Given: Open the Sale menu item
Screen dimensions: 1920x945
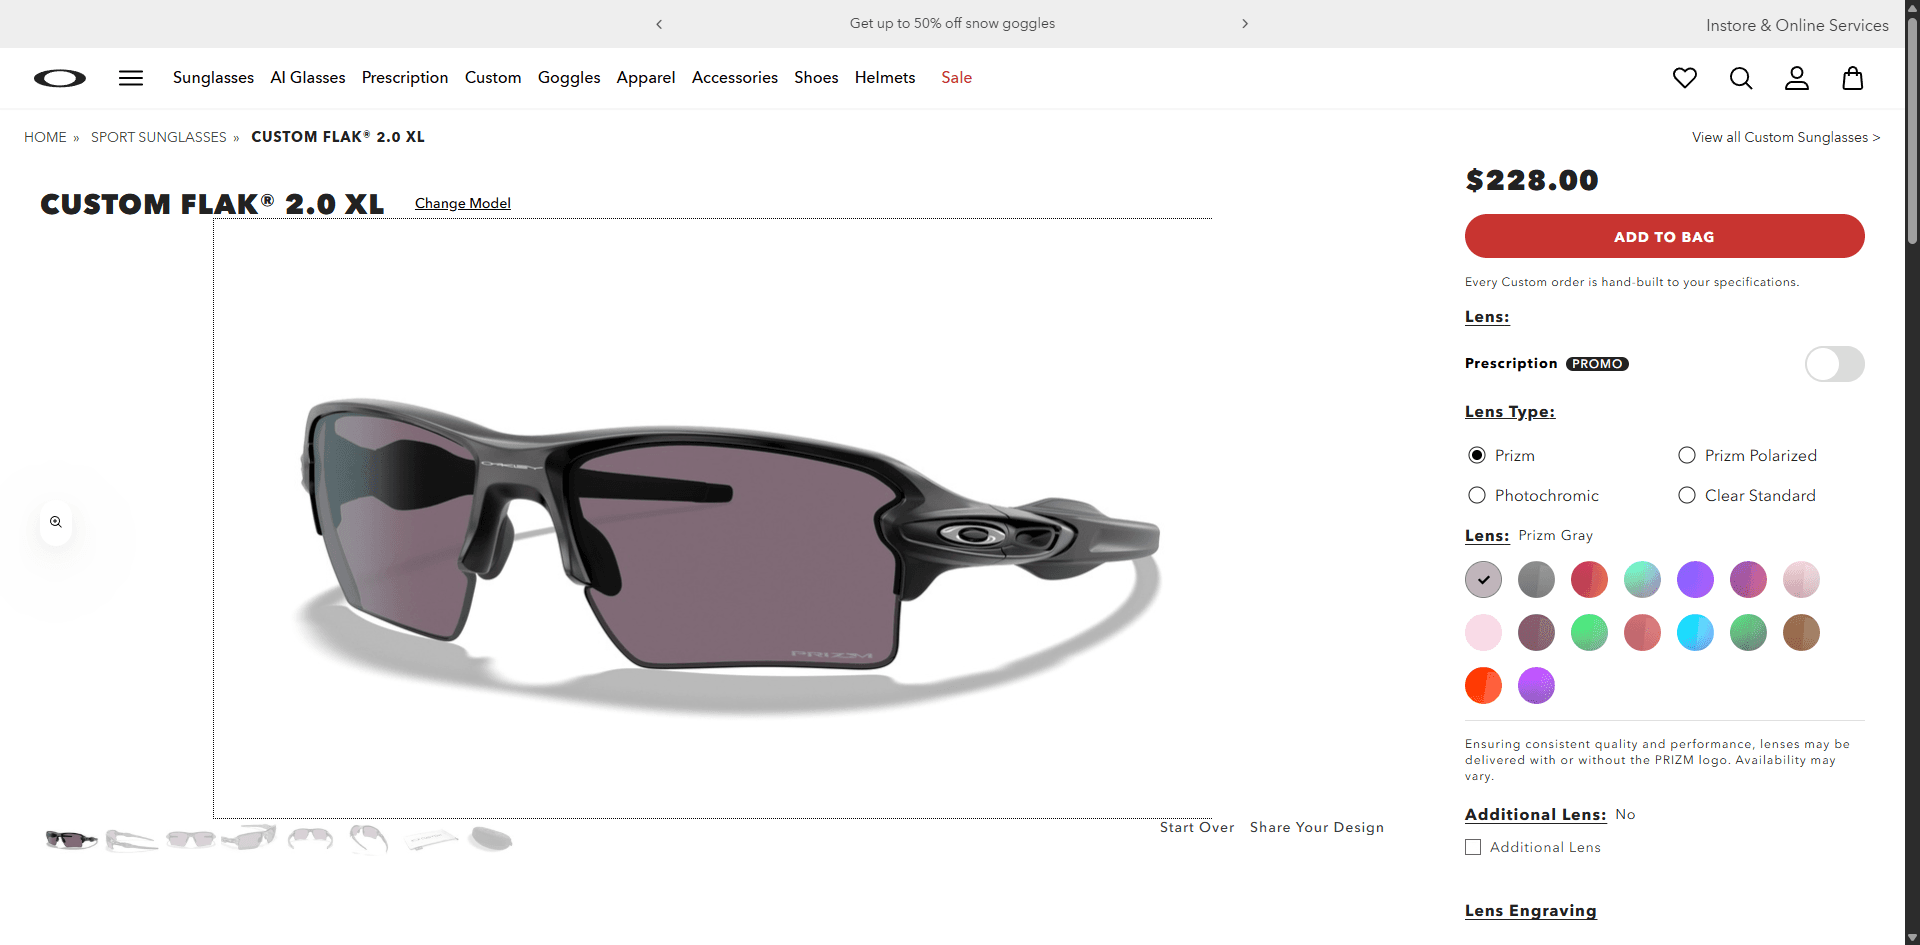Looking at the screenshot, I should (x=956, y=78).
